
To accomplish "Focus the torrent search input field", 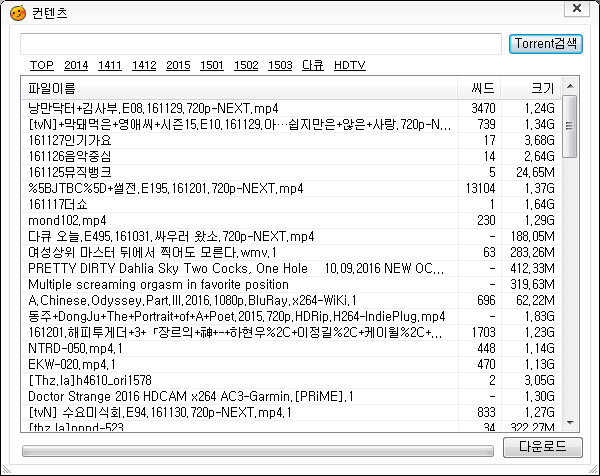I will 261,44.
